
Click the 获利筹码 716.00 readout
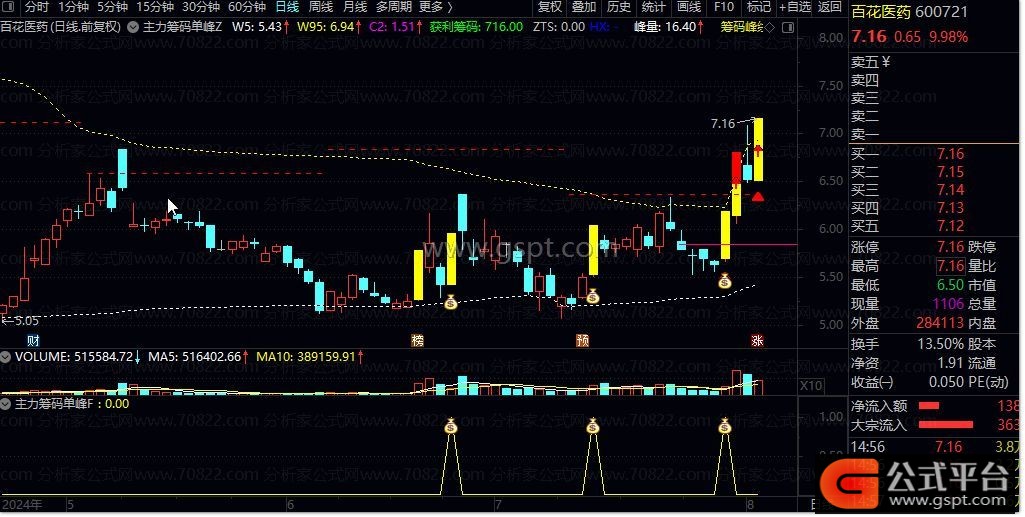[477, 27]
